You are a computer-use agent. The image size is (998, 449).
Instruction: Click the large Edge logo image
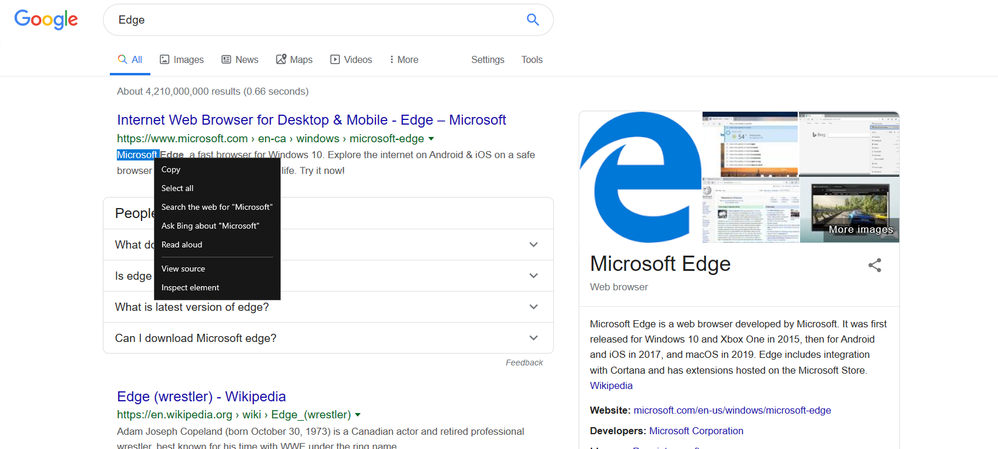[x=640, y=177]
